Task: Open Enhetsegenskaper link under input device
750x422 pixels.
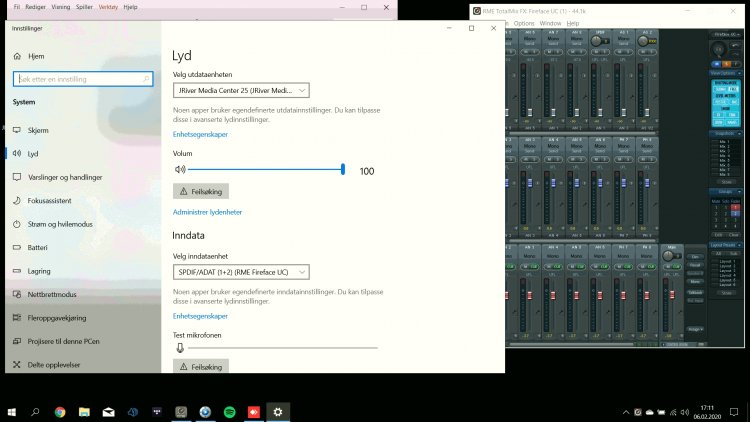Action: point(200,316)
